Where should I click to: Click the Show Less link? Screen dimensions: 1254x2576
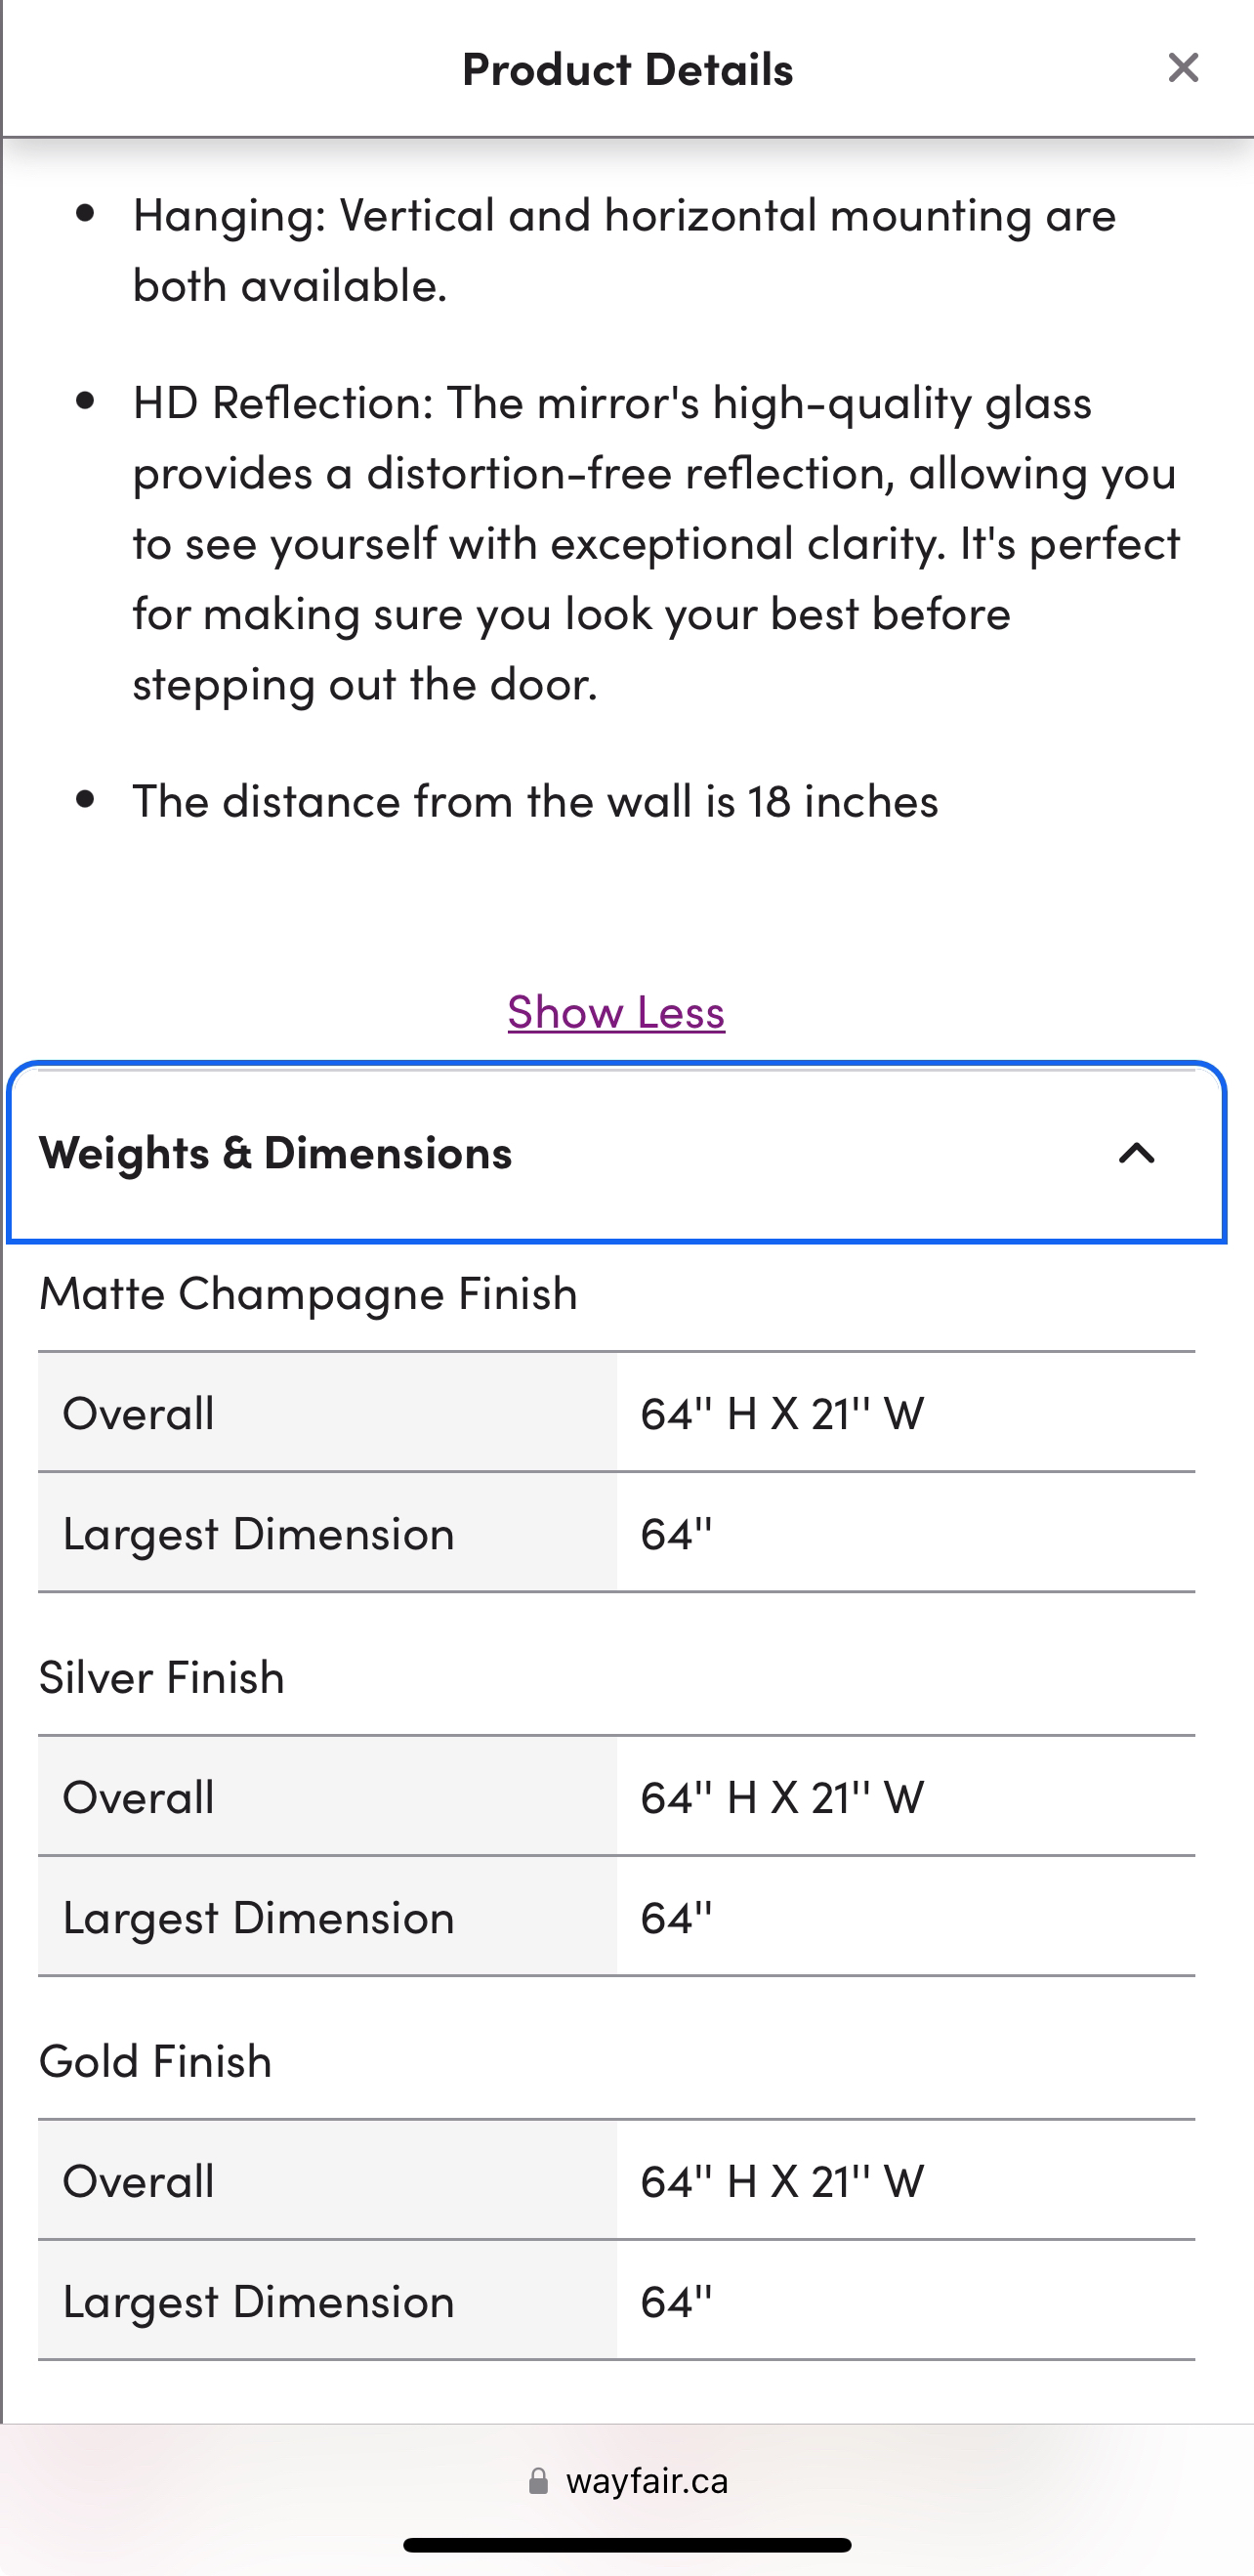[x=616, y=1012]
